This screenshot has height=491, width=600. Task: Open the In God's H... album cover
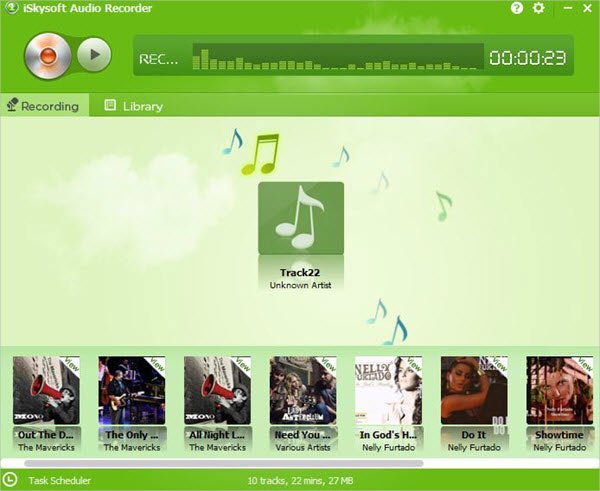[x=388, y=390]
